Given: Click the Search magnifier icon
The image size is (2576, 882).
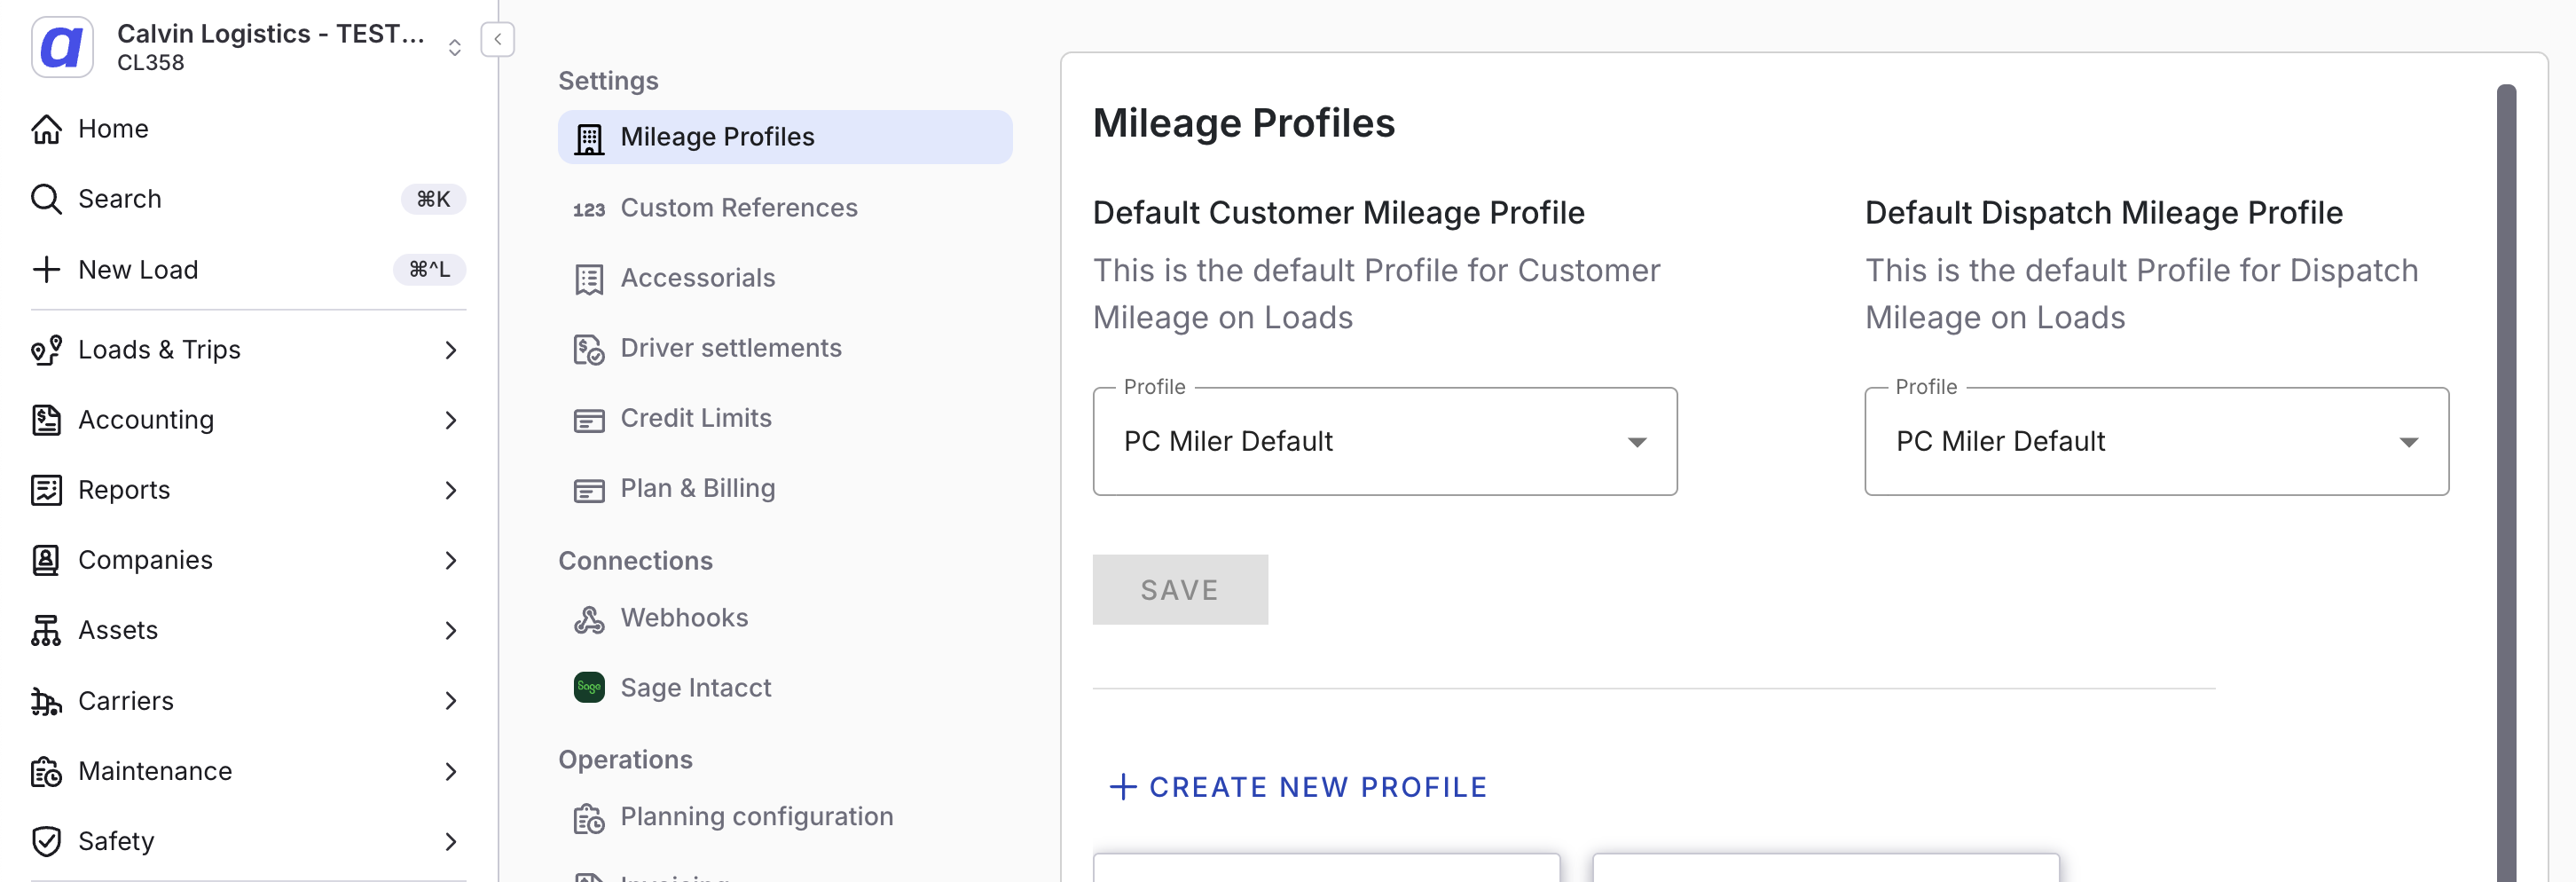Looking at the screenshot, I should 46,199.
